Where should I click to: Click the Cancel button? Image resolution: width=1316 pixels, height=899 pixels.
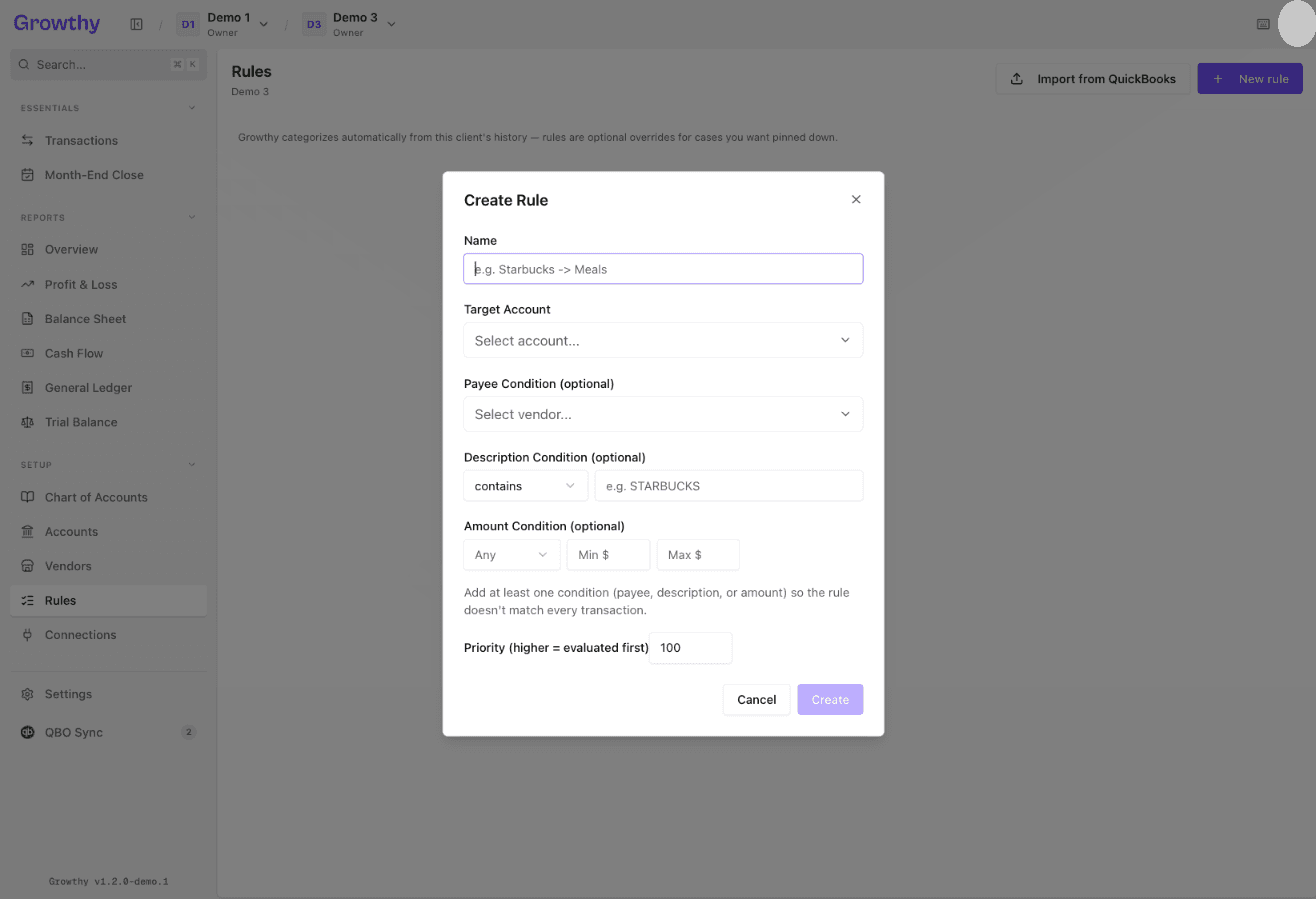[757, 700]
